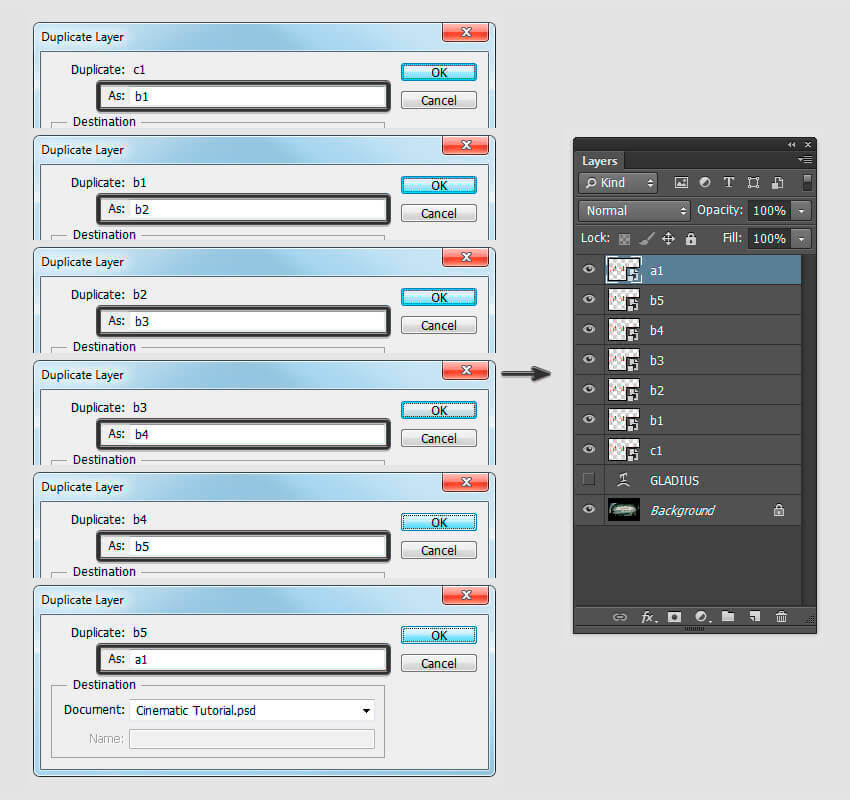Filter layers by type layers icon
This screenshot has width=850, height=800.
[x=729, y=183]
